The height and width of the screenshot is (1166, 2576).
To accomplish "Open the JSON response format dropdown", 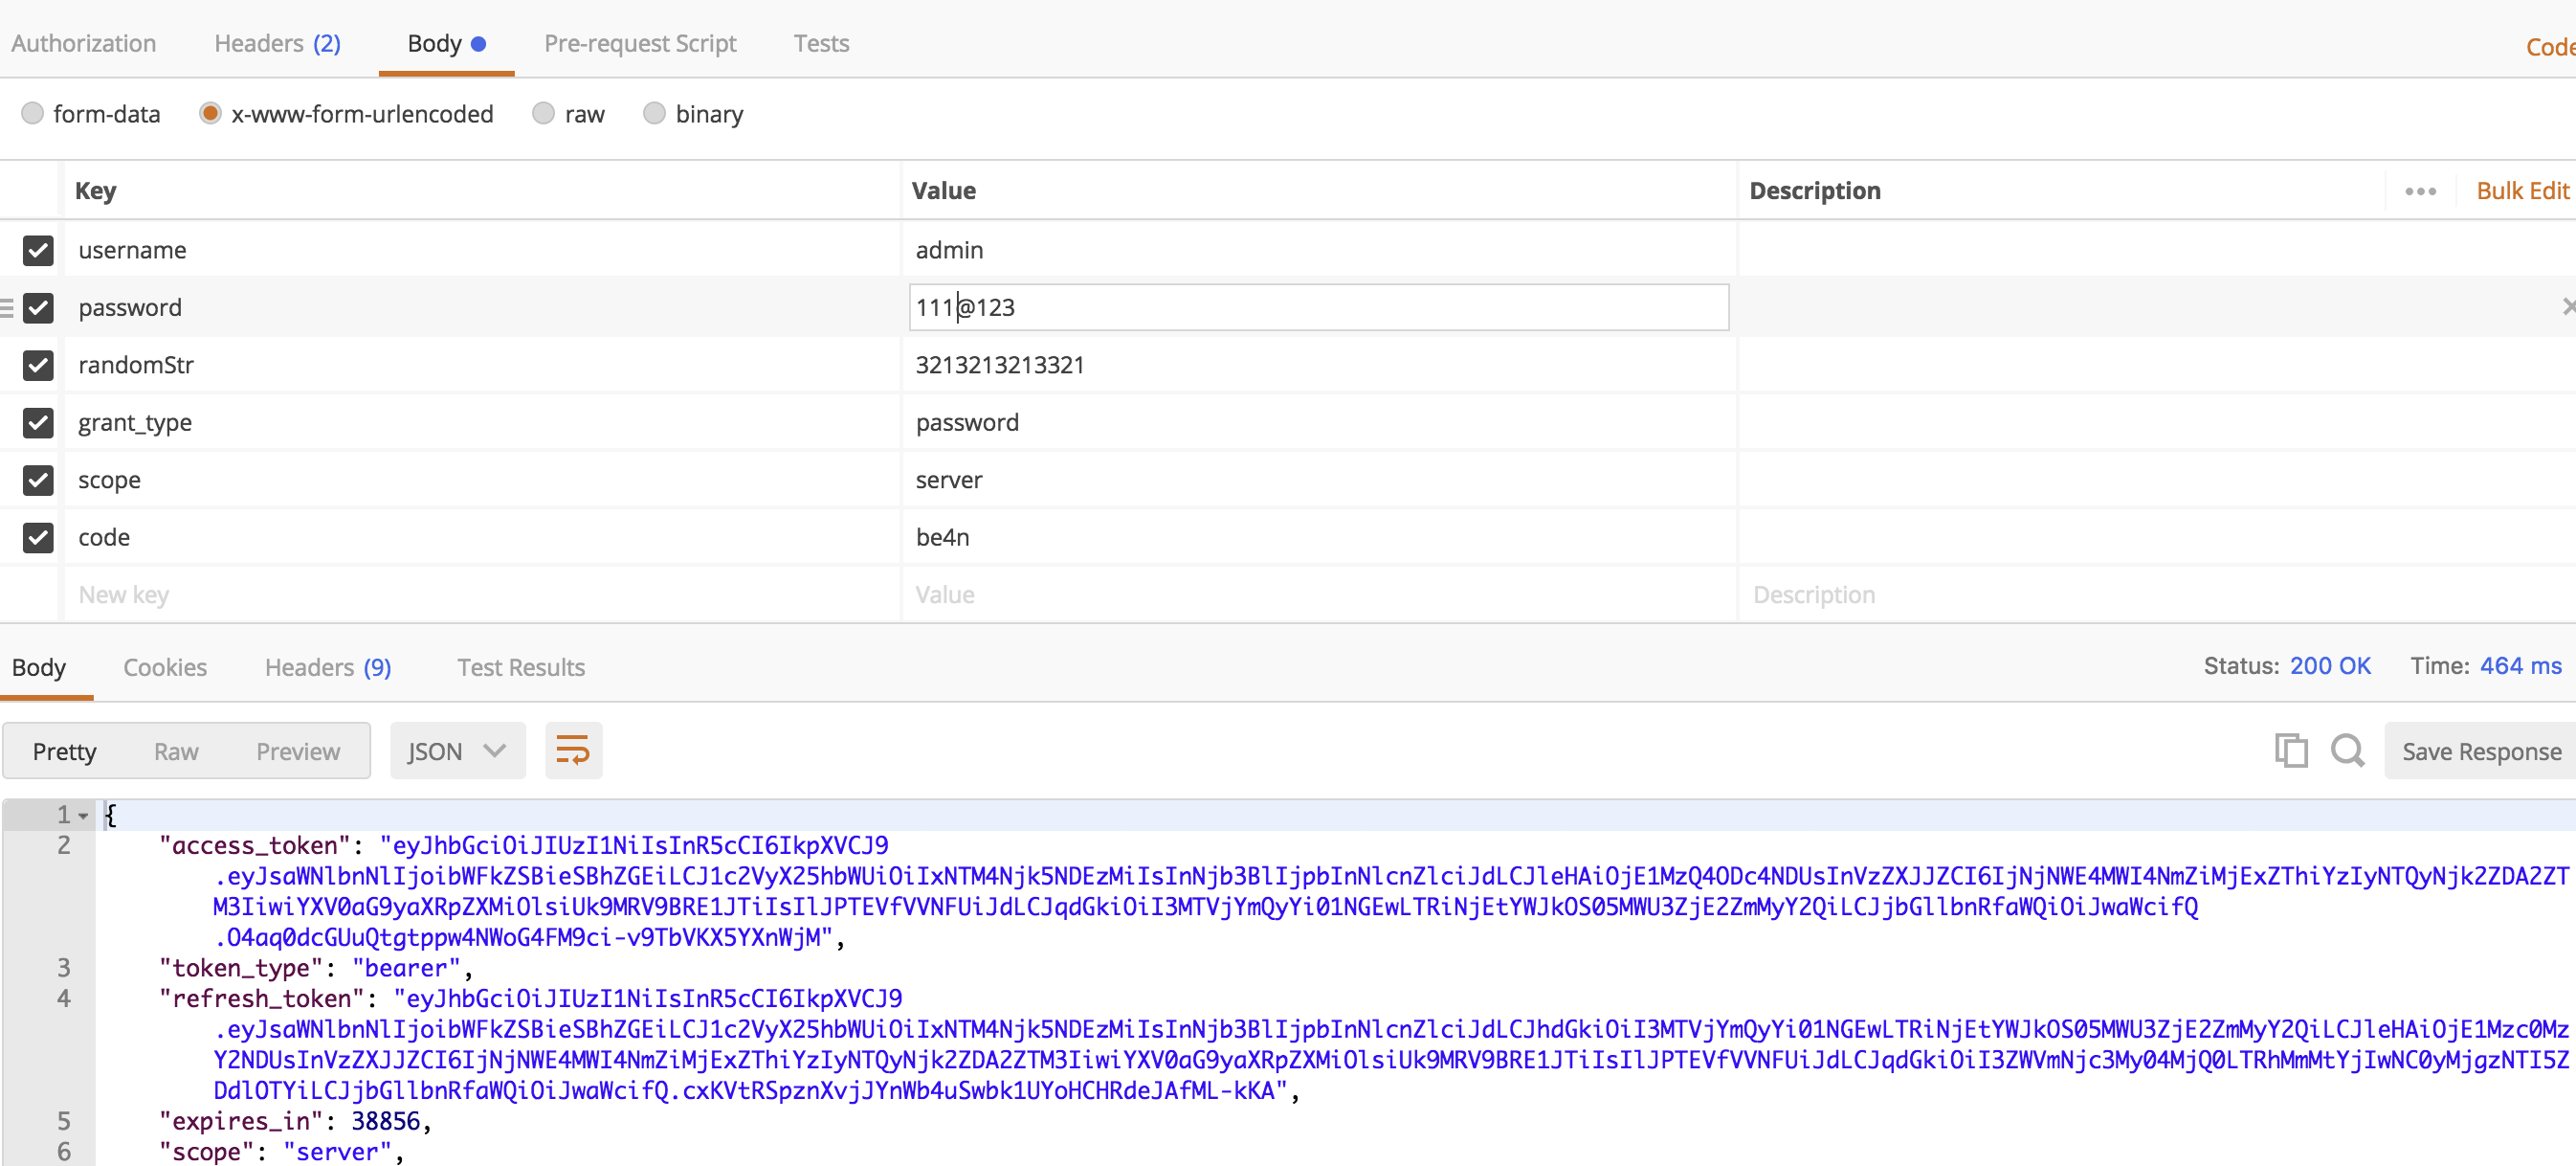I will pos(457,750).
